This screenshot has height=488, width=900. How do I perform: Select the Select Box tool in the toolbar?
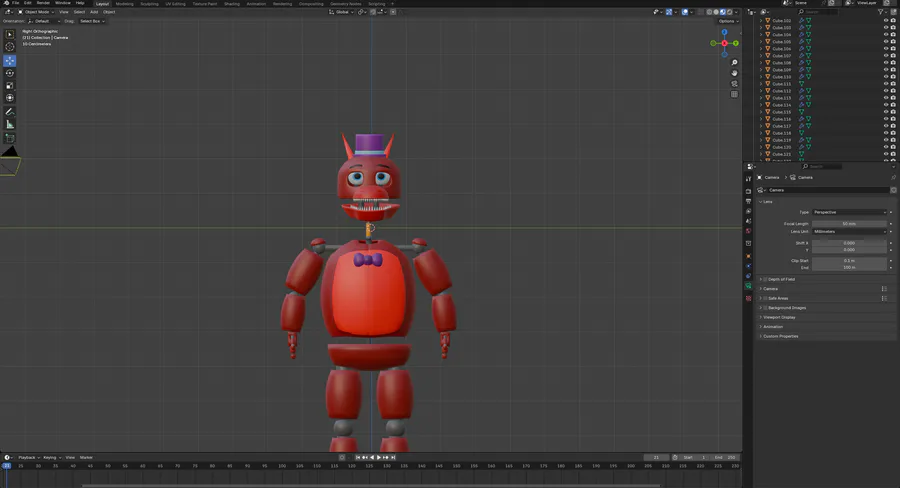[x=10, y=34]
